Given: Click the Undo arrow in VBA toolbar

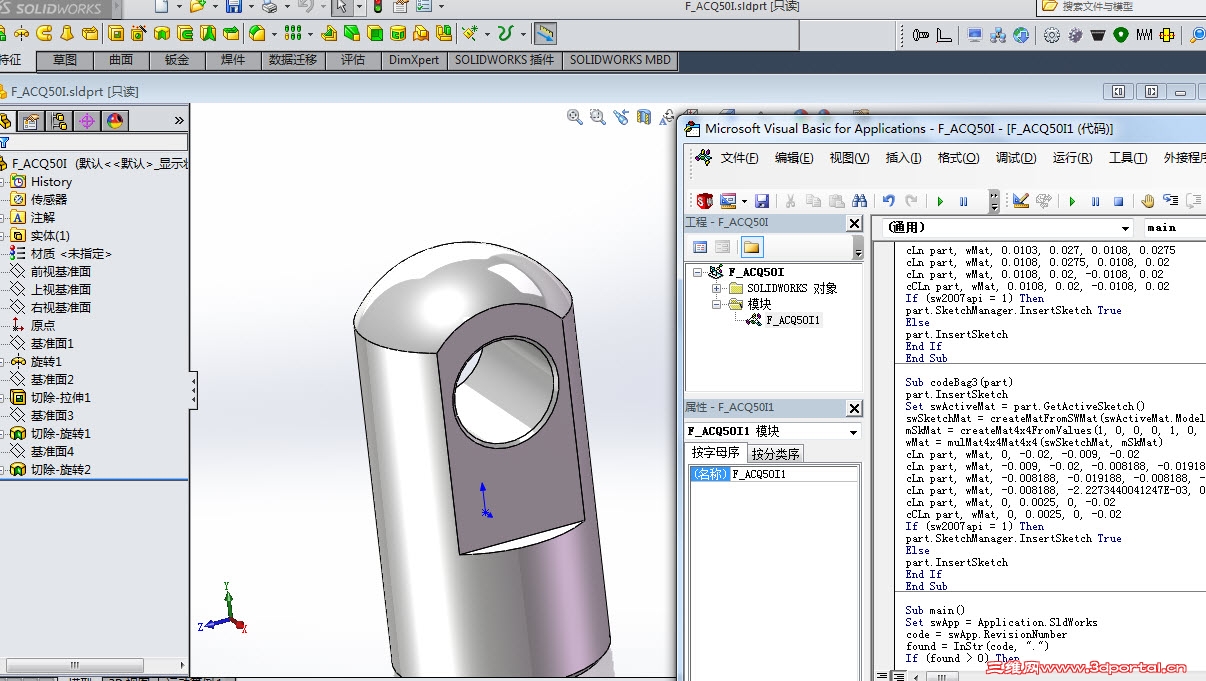Looking at the screenshot, I should click(x=888, y=201).
